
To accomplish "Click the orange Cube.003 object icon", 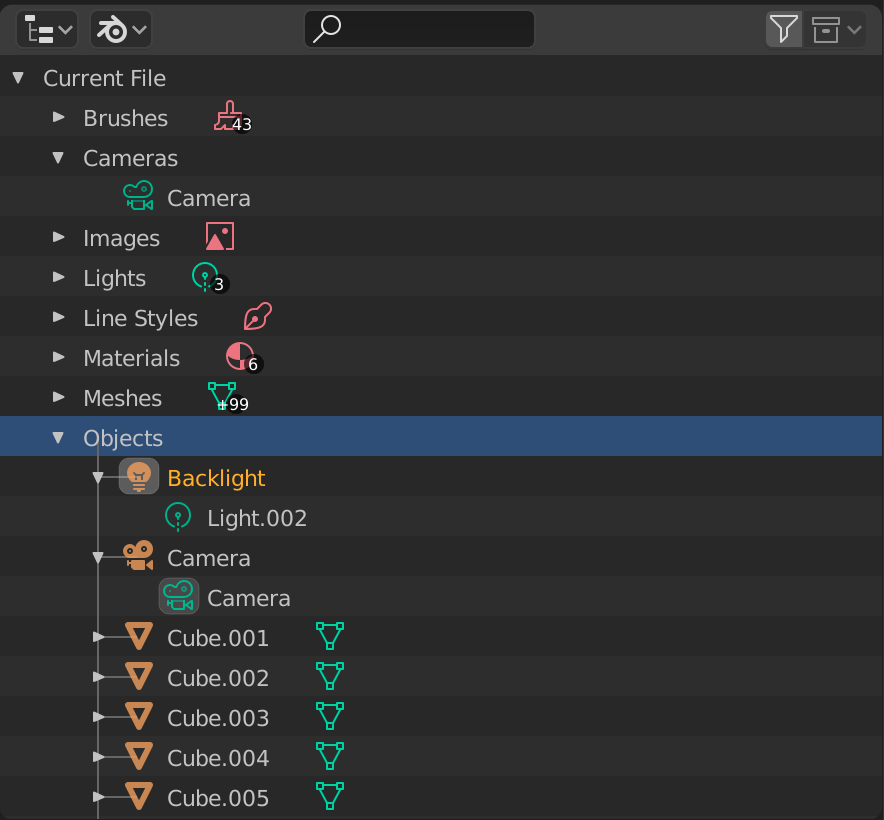I will pos(139,717).
